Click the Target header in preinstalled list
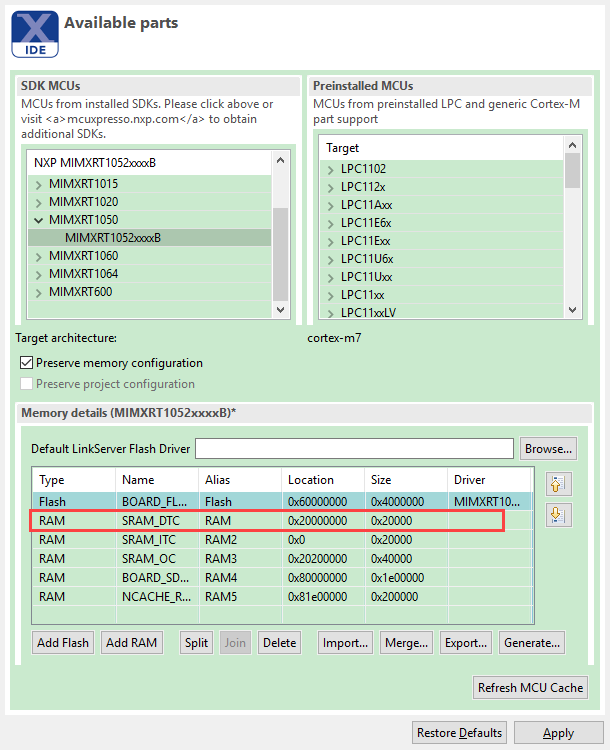This screenshot has width=610, height=750. pos(441,148)
